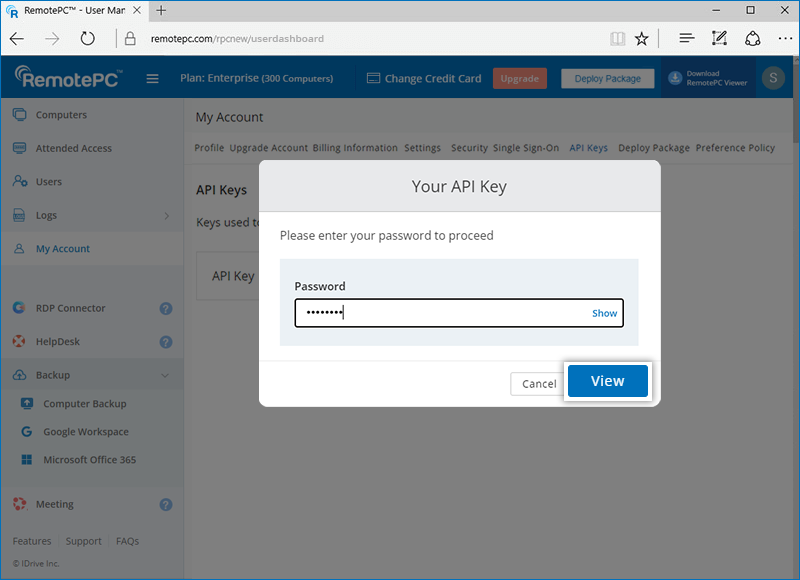Click the Password input field

click(440, 313)
